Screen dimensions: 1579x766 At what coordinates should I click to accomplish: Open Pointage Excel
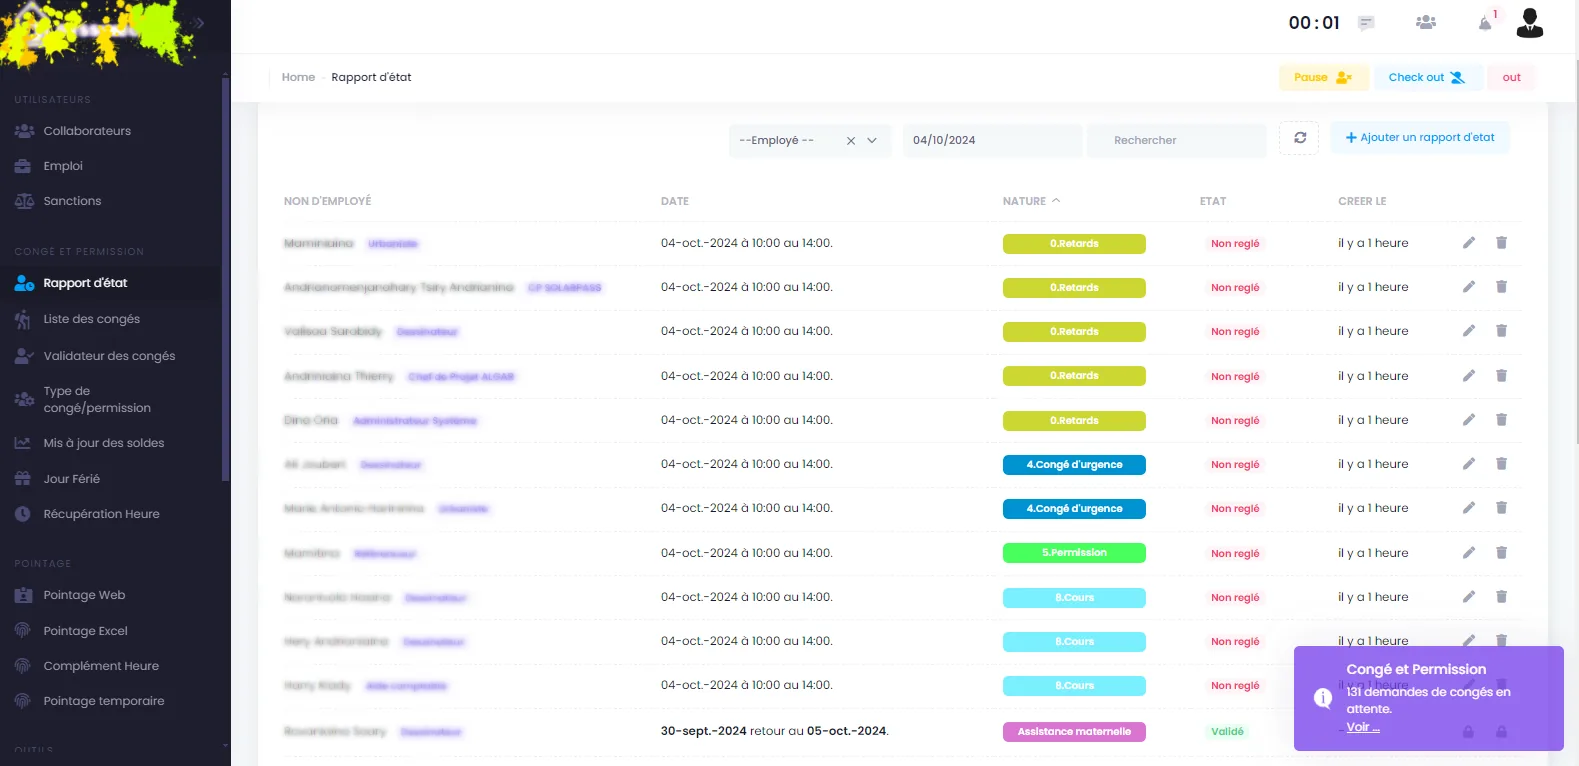pos(85,631)
